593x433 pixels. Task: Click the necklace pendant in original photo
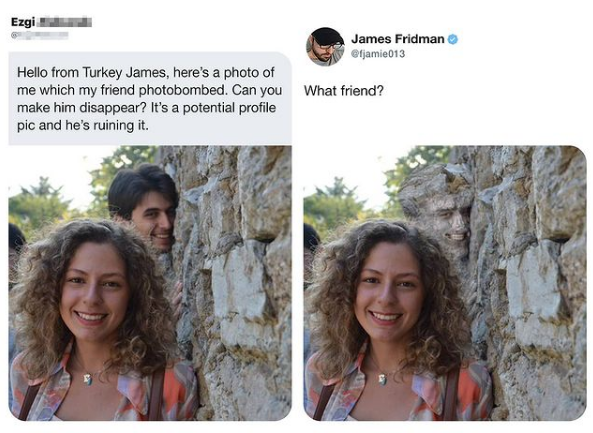pyautogui.click(x=88, y=379)
